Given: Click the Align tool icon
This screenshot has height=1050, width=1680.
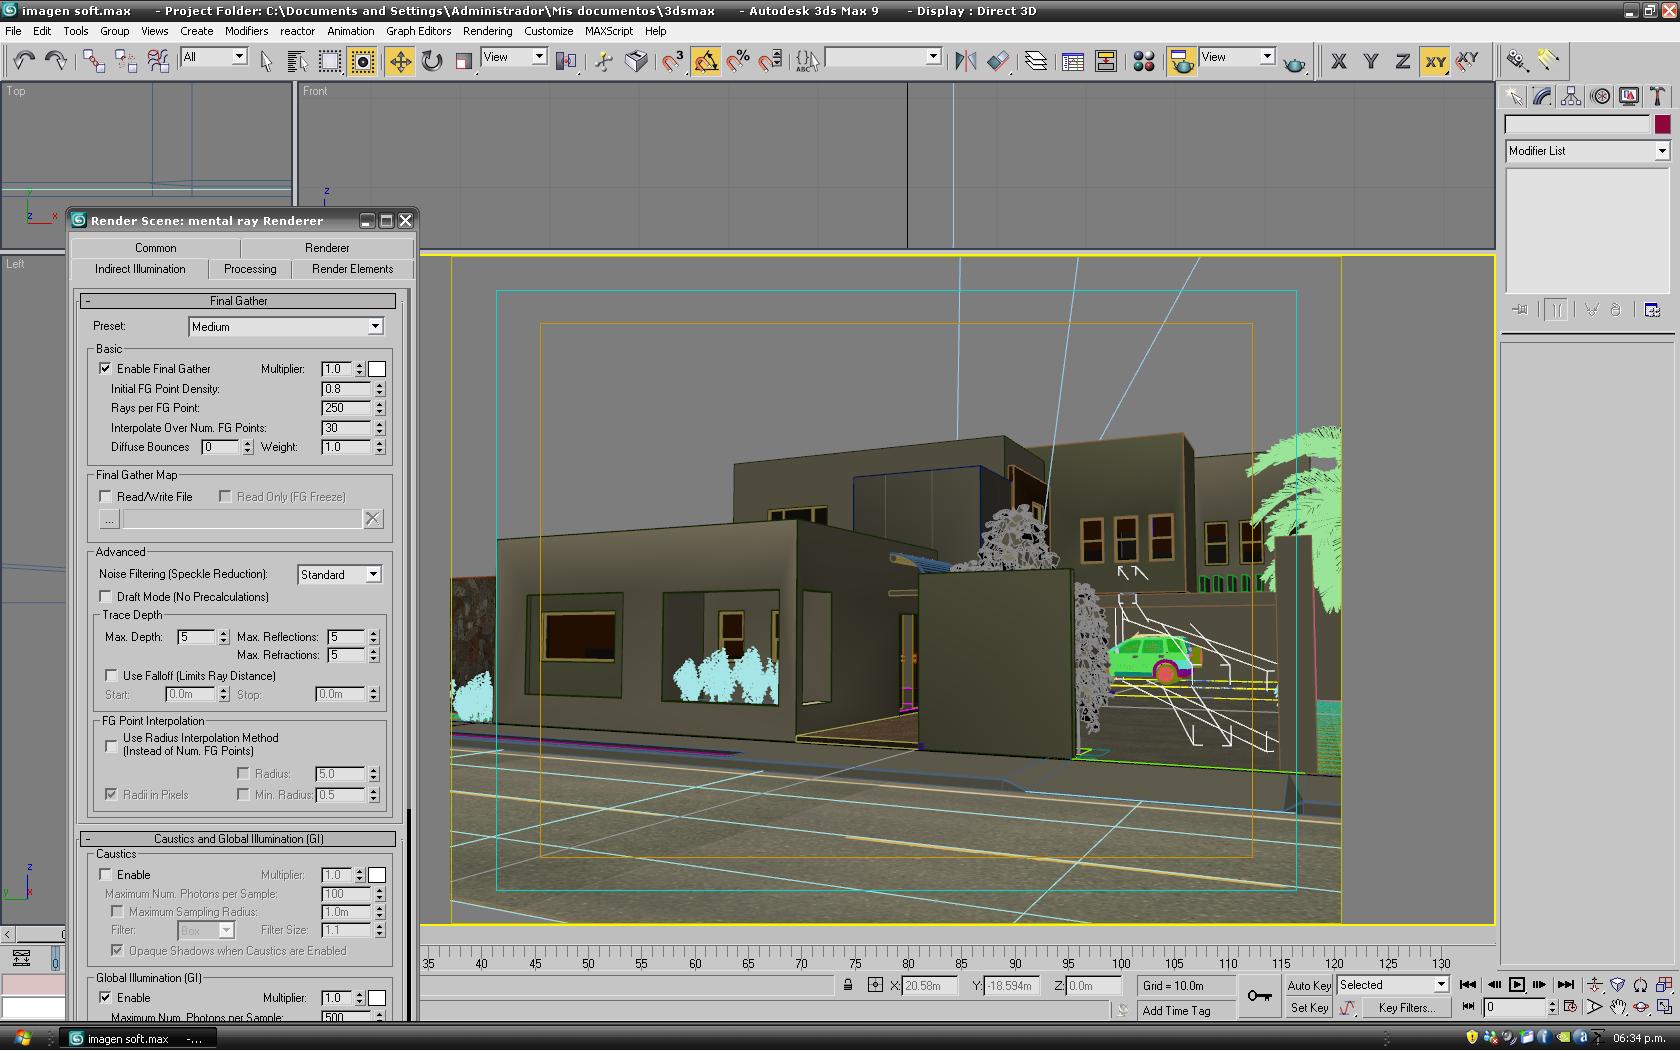Looking at the screenshot, I should coord(997,61).
